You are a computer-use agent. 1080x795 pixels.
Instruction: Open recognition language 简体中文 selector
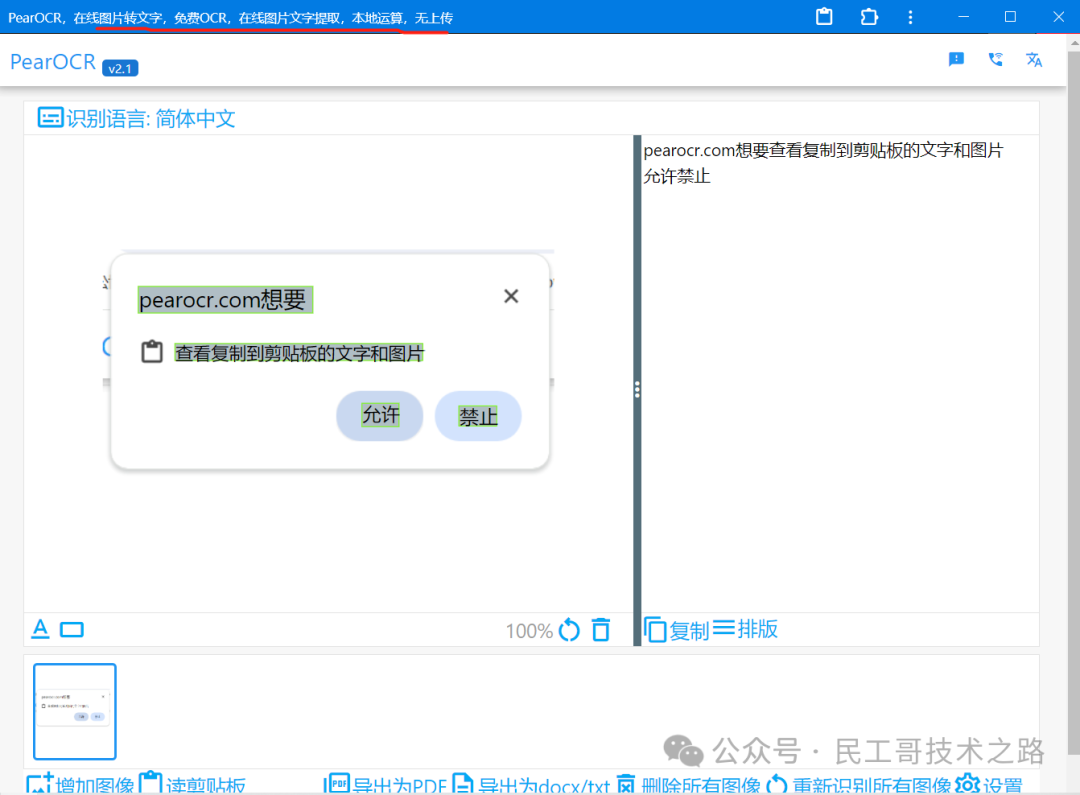[136, 118]
